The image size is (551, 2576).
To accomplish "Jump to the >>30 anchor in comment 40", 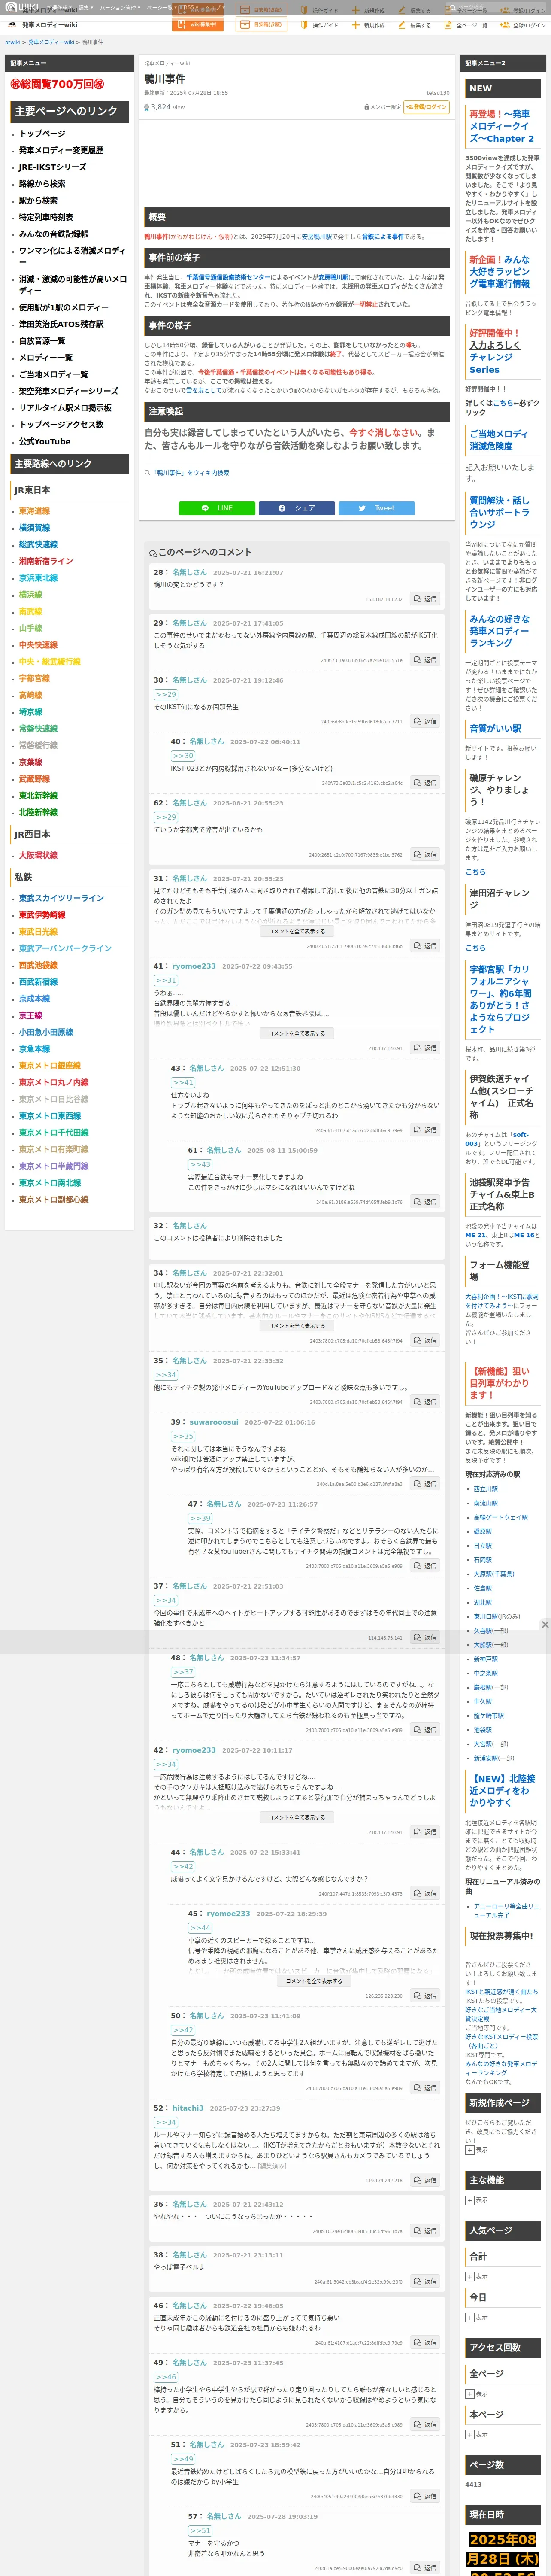I will [x=183, y=756].
